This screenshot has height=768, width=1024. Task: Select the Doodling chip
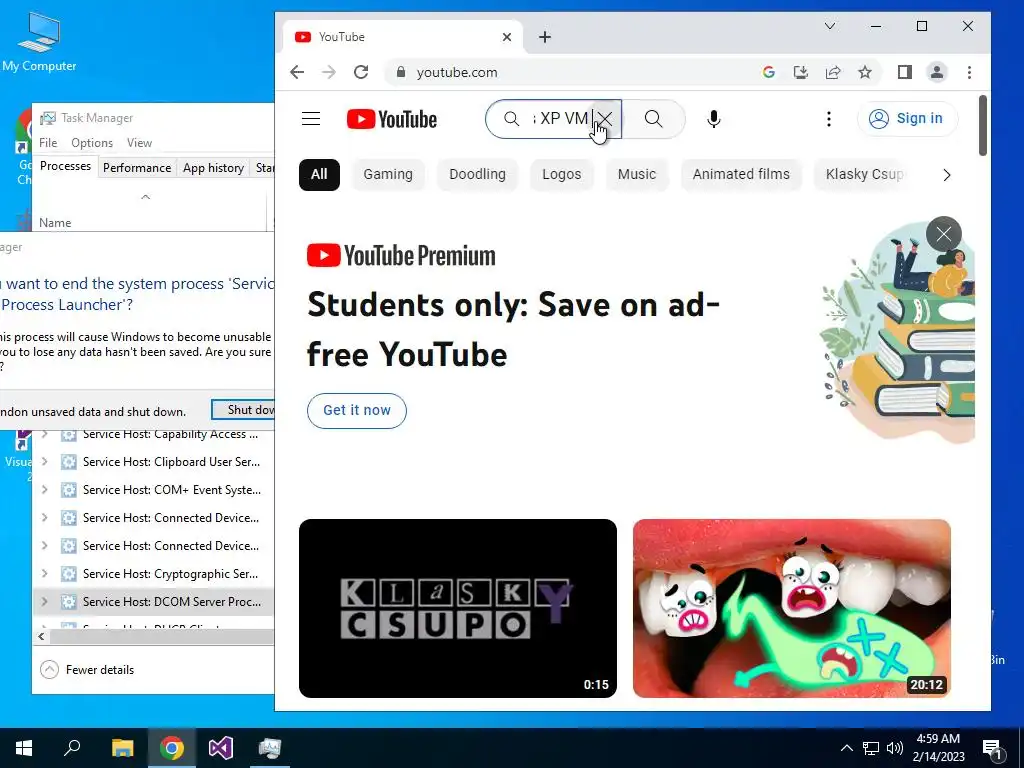pos(477,174)
